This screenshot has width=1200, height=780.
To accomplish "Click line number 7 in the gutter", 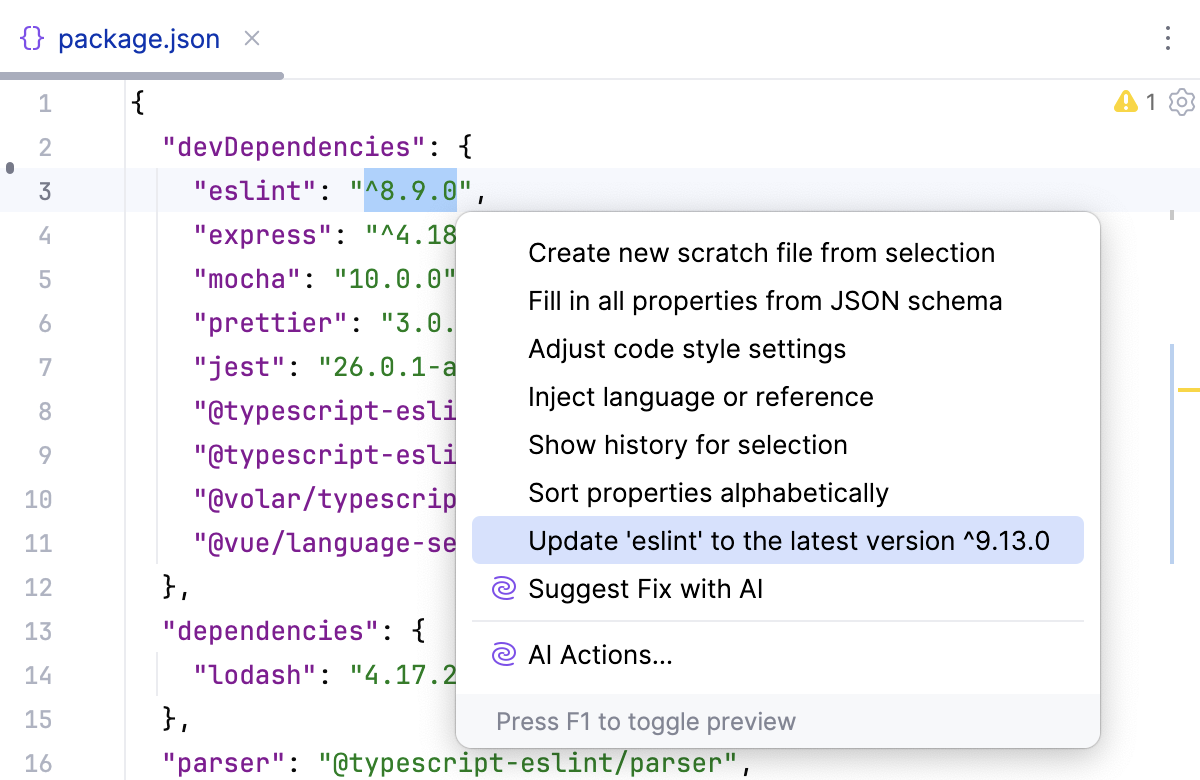I will [x=45, y=367].
